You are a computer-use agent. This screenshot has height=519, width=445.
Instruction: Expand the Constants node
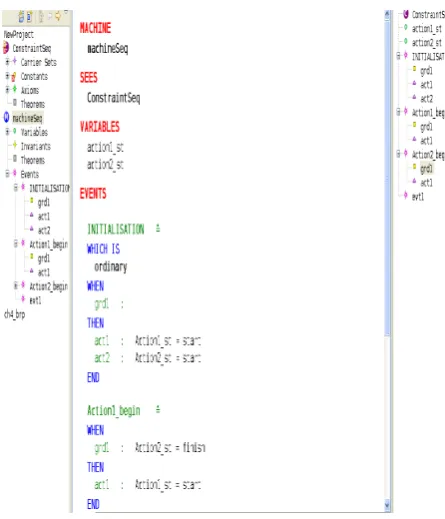[7, 76]
